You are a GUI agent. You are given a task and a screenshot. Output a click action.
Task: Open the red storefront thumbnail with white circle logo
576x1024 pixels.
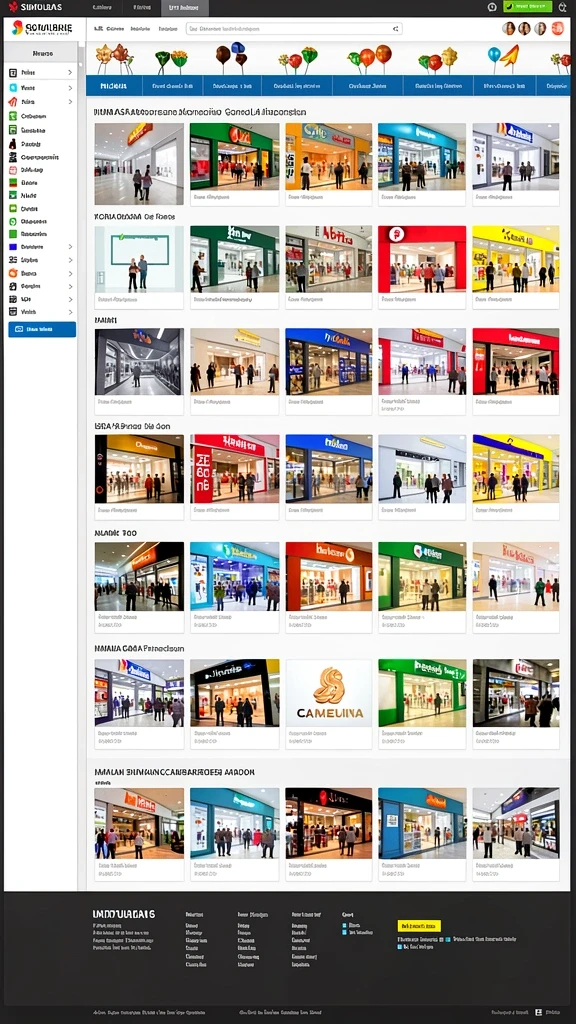click(422, 259)
